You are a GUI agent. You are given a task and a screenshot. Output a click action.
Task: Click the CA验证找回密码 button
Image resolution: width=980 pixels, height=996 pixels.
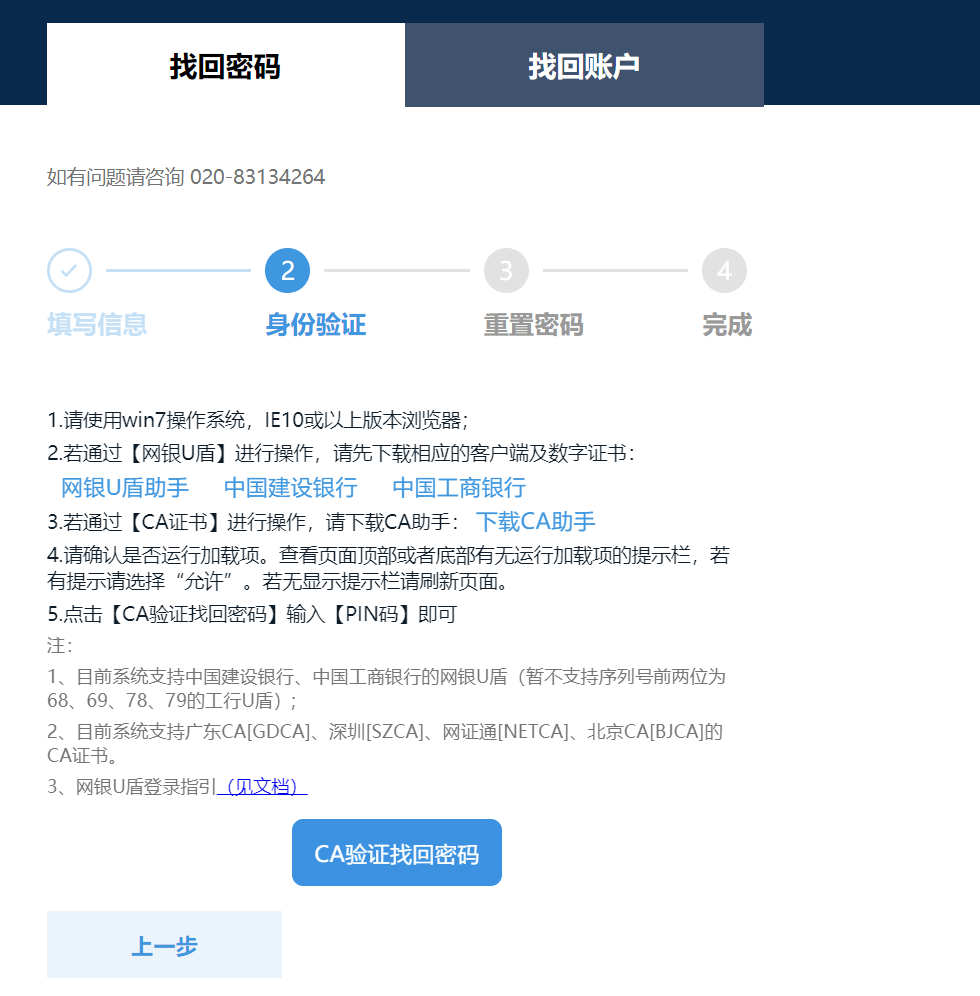[397, 852]
